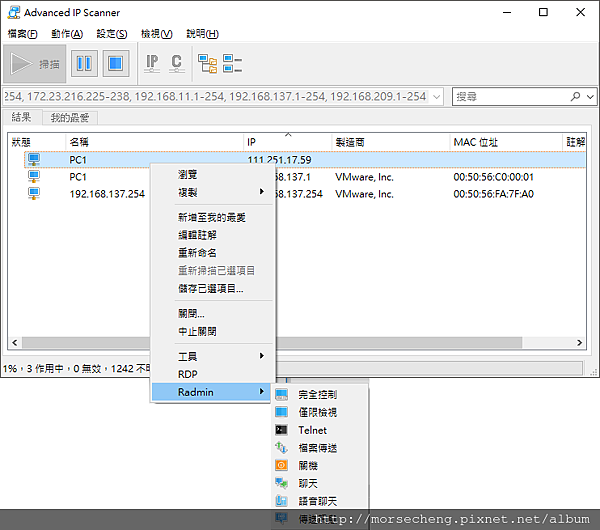The image size is (600, 530).
Task: Choose 儲存已選項目... in context menu
Action: coord(213,288)
